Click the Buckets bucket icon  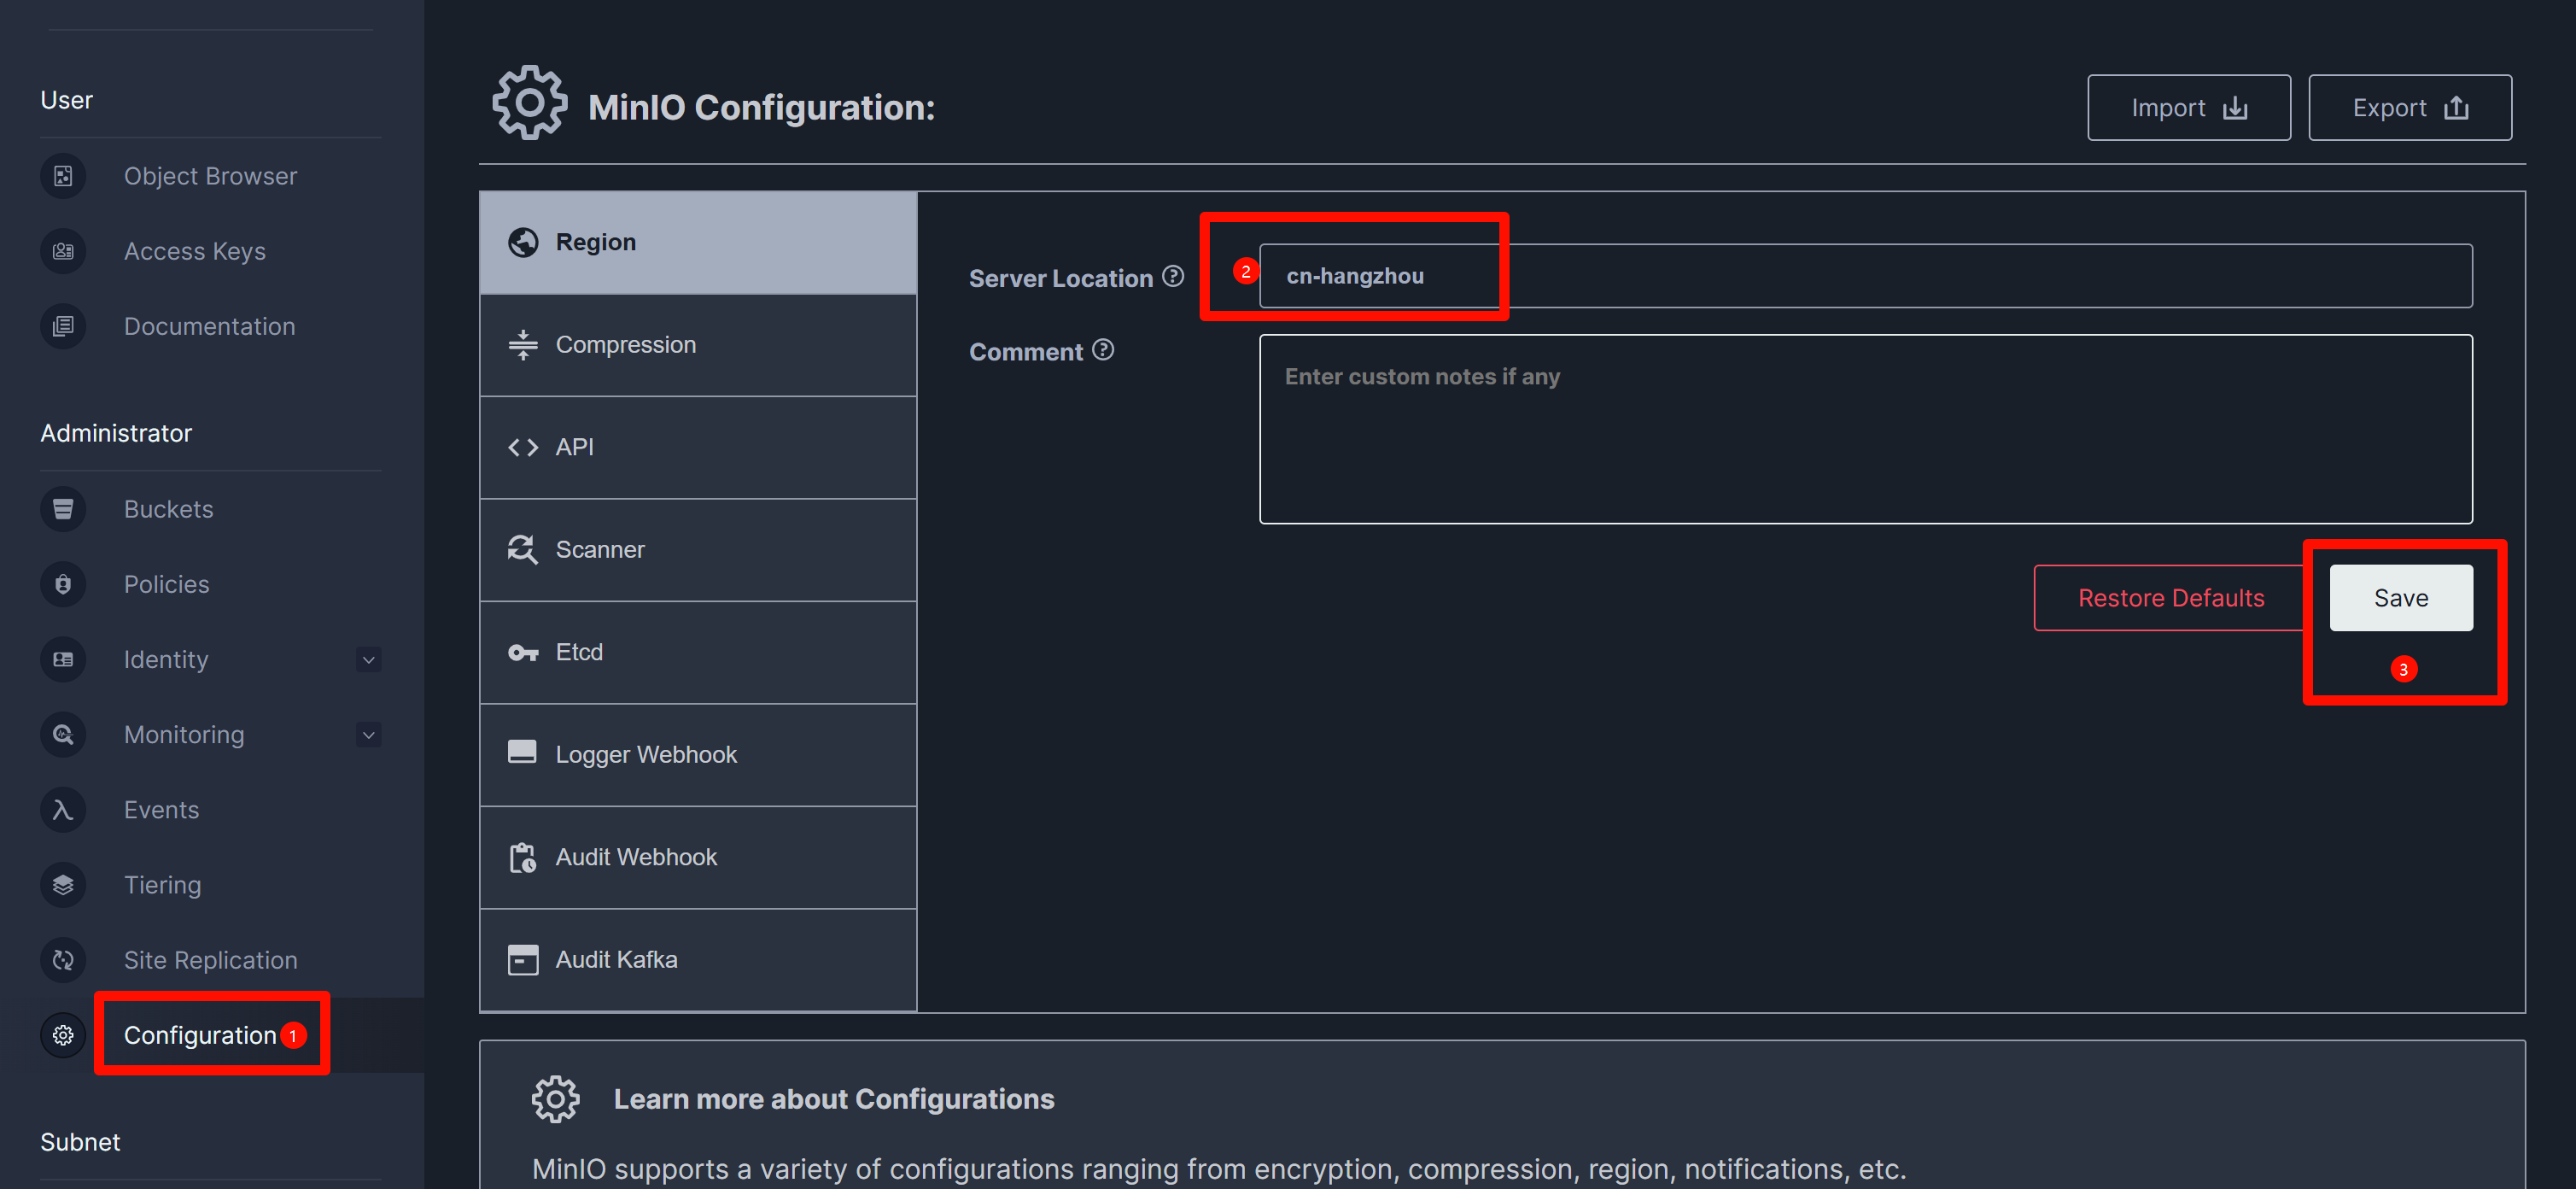pyautogui.click(x=63, y=509)
